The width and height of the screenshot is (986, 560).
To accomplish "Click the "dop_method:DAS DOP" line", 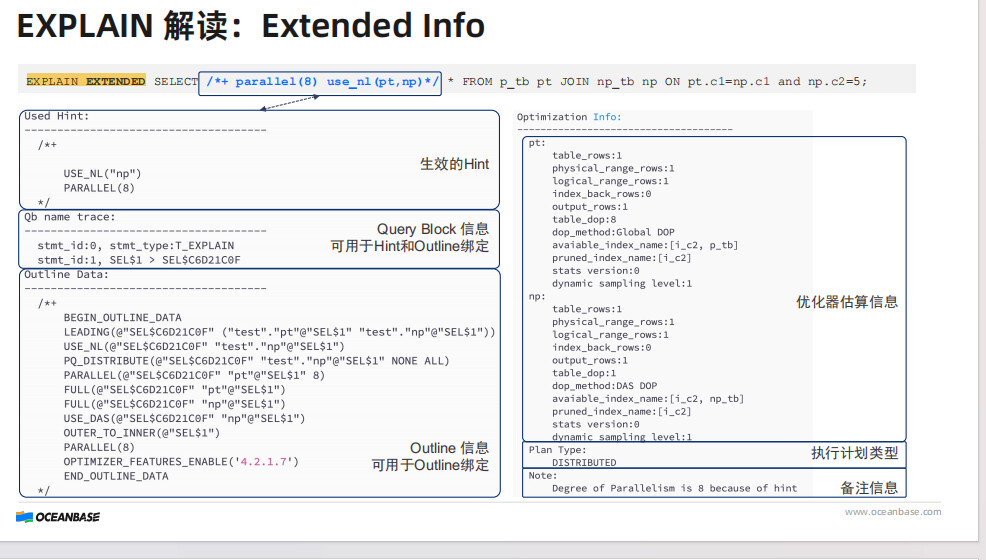I will (604, 385).
